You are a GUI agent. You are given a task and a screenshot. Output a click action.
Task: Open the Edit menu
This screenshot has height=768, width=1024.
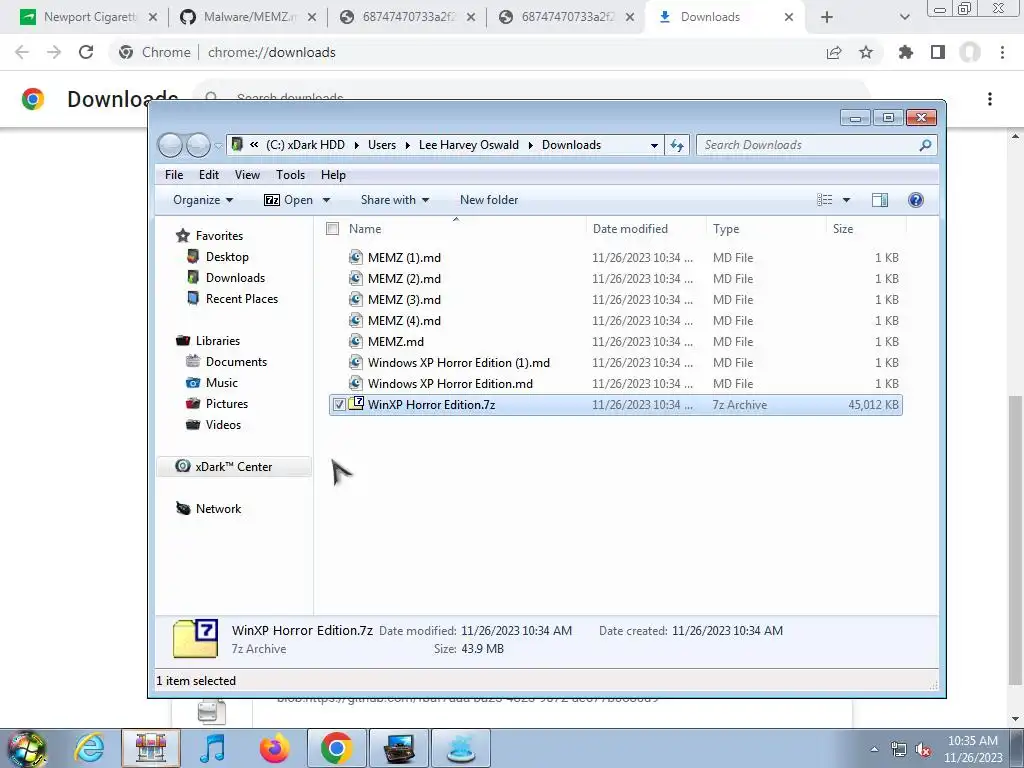pyautogui.click(x=209, y=174)
